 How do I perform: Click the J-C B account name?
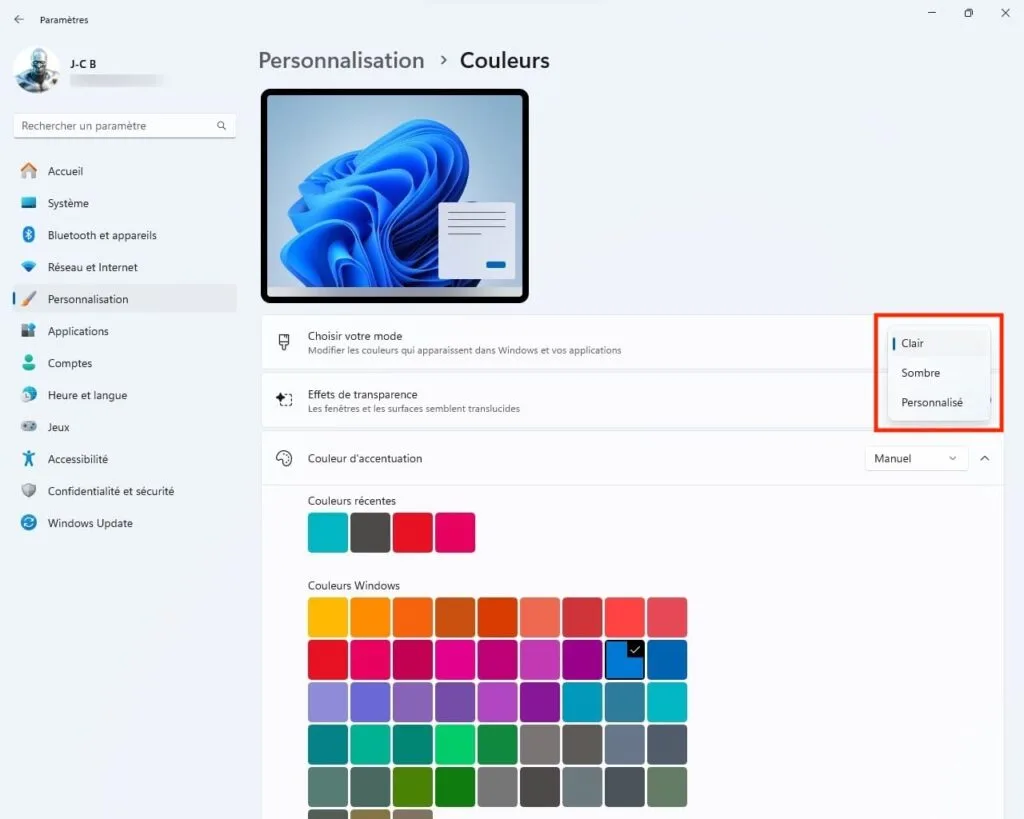coord(83,63)
